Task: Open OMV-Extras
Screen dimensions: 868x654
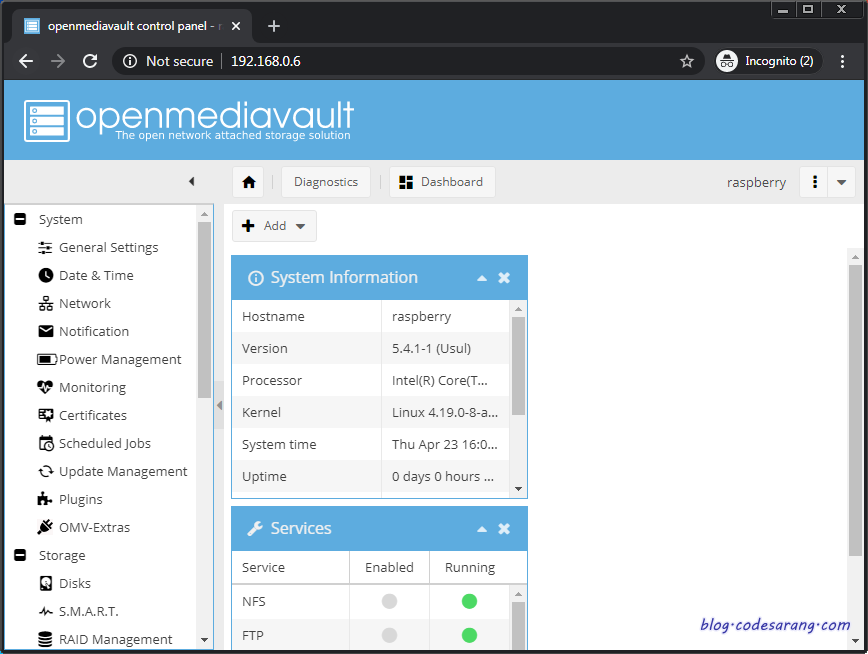Action: [84, 527]
